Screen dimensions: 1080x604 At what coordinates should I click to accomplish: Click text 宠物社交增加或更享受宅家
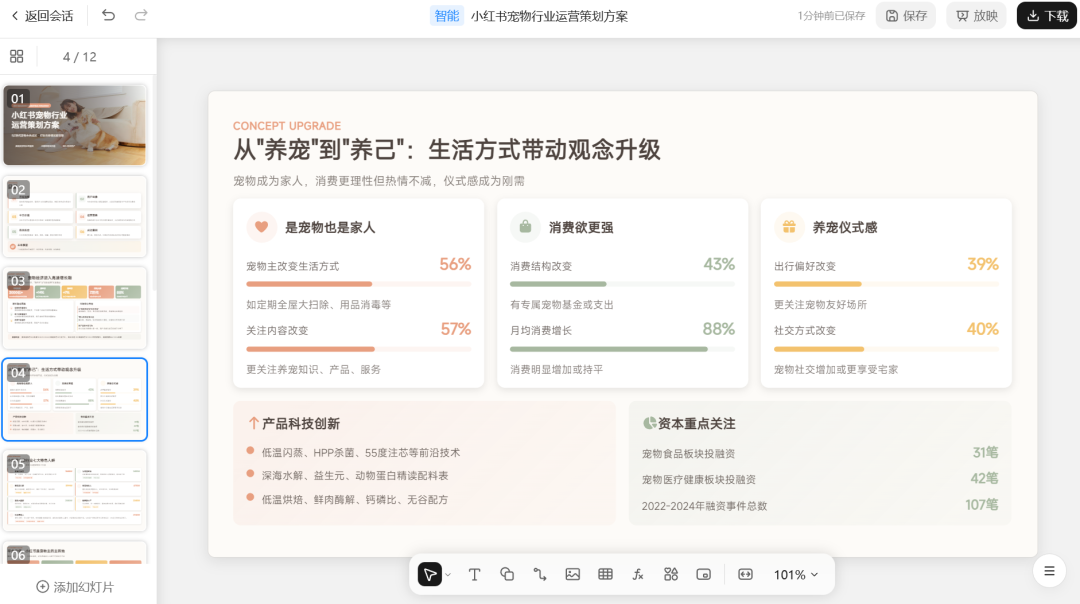(x=835, y=370)
